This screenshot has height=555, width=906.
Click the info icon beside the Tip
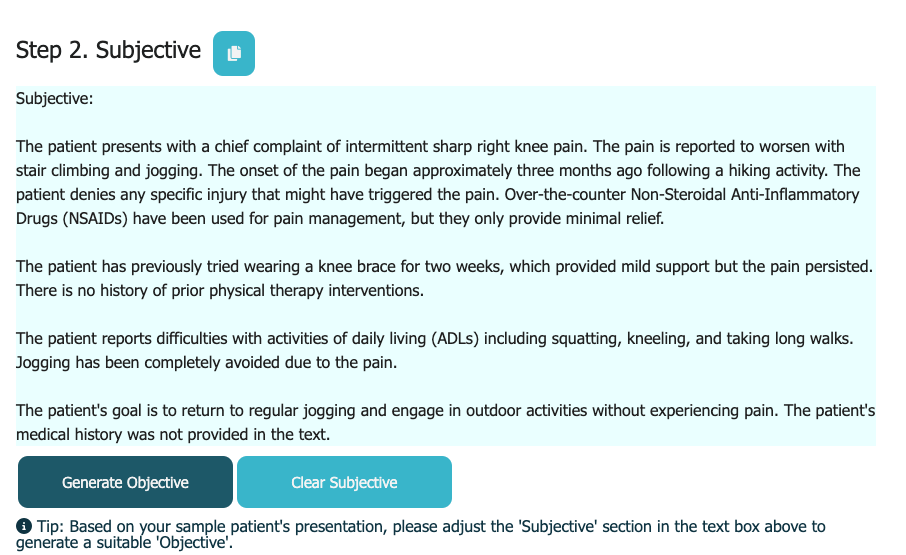(24, 526)
